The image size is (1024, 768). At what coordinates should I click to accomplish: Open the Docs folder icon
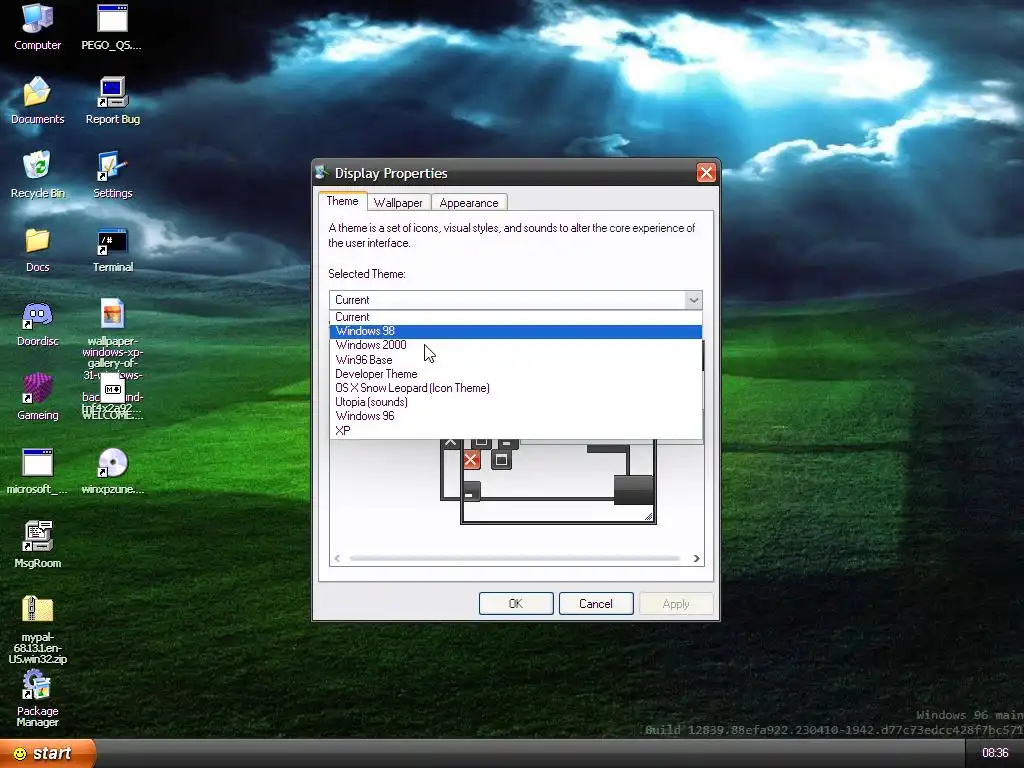coord(37,249)
